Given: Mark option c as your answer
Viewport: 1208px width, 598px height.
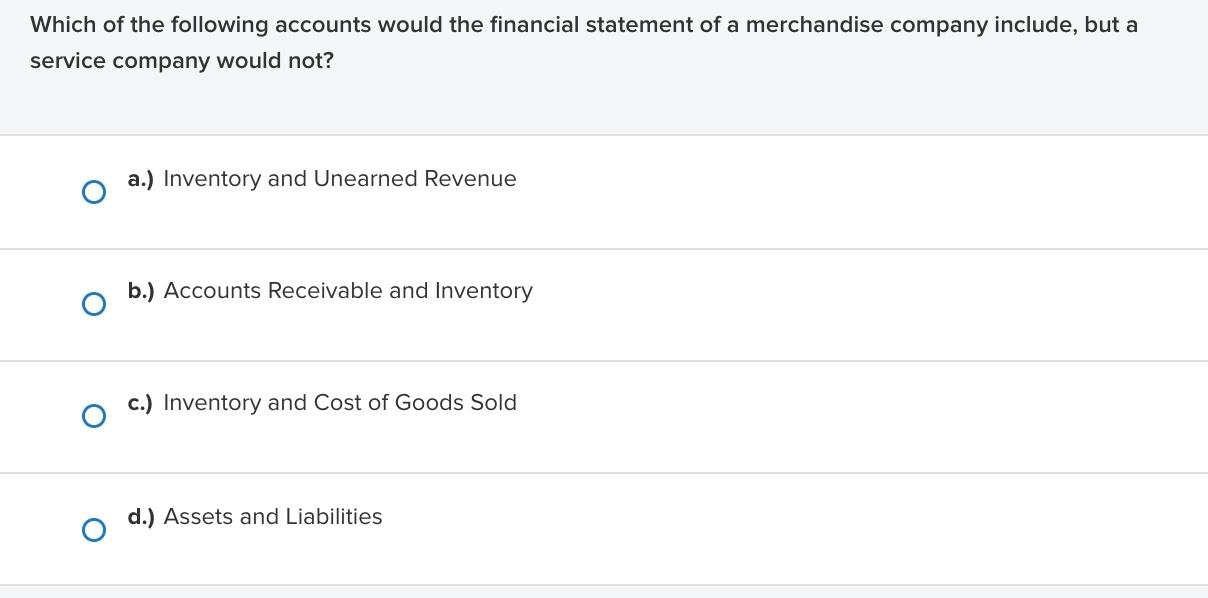Looking at the screenshot, I should click(94, 415).
